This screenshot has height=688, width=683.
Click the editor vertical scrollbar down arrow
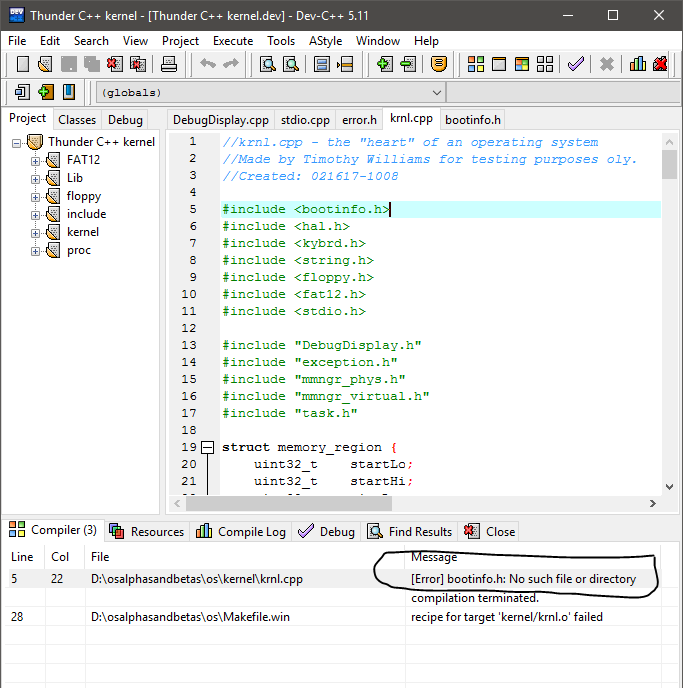pos(669,487)
